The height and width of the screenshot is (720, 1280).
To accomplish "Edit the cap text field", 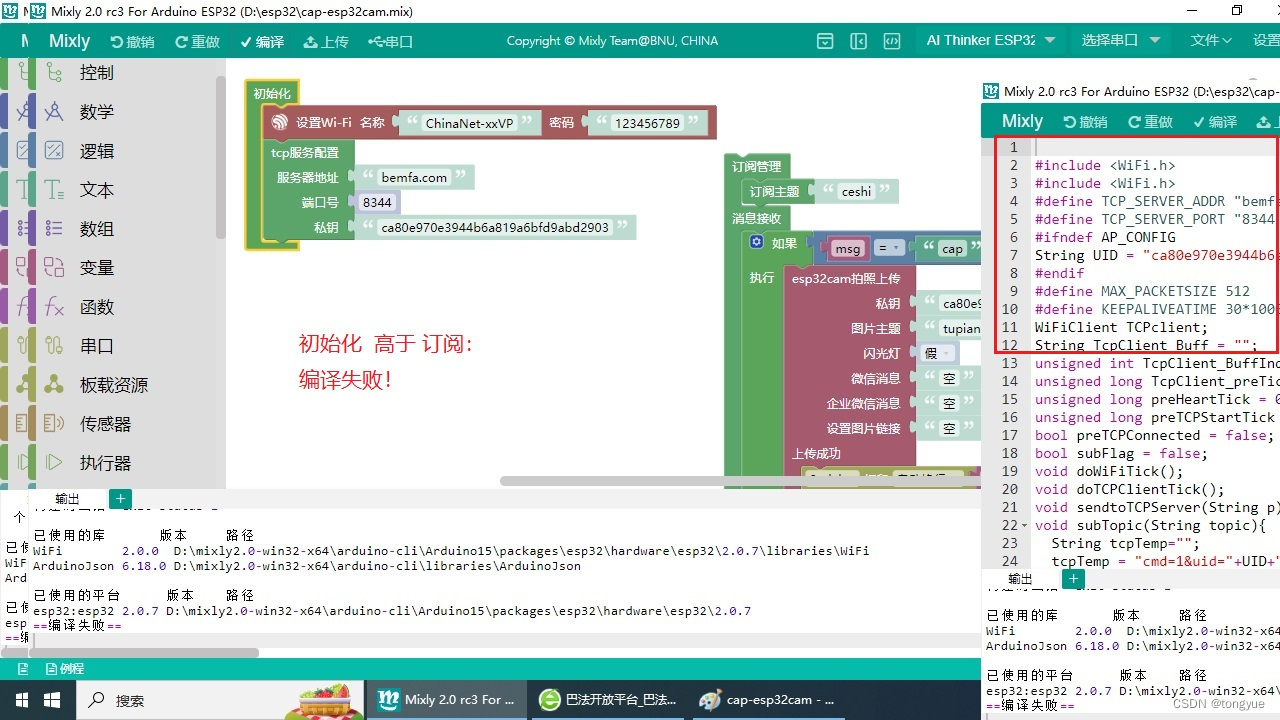I will (x=952, y=249).
